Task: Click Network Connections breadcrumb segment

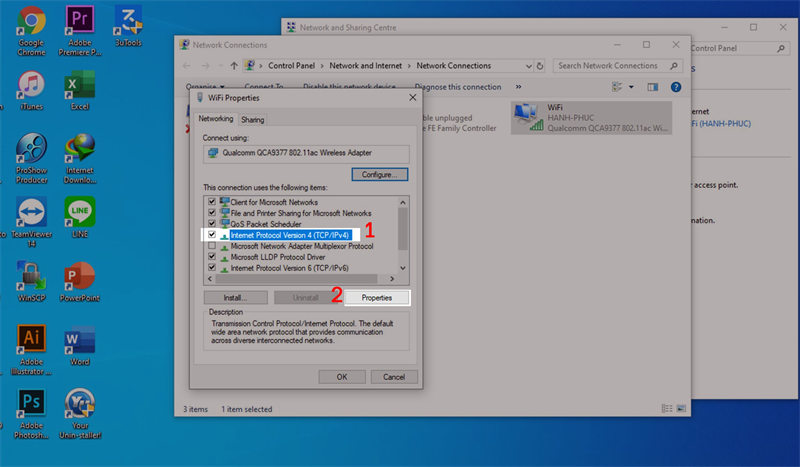Action: point(454,66)
